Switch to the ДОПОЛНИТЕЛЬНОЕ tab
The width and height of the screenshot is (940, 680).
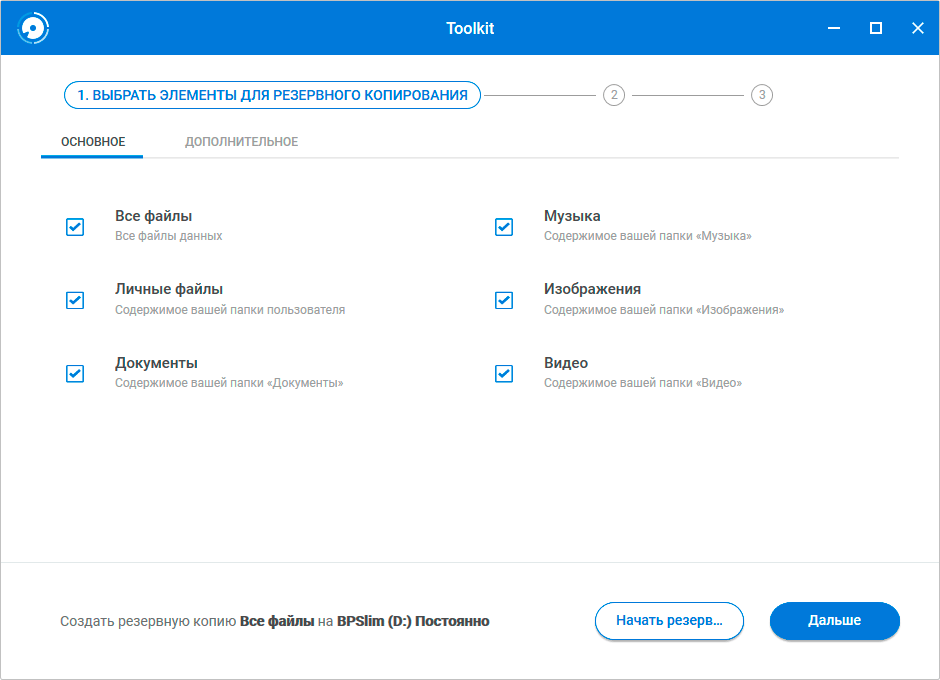click(241, 142)
